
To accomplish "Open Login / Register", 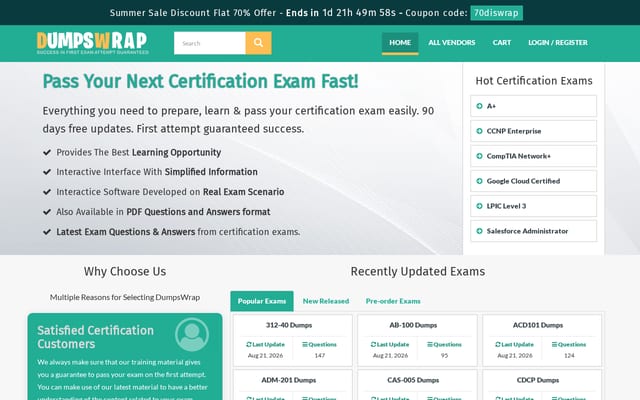I will (x=558, y=43).
